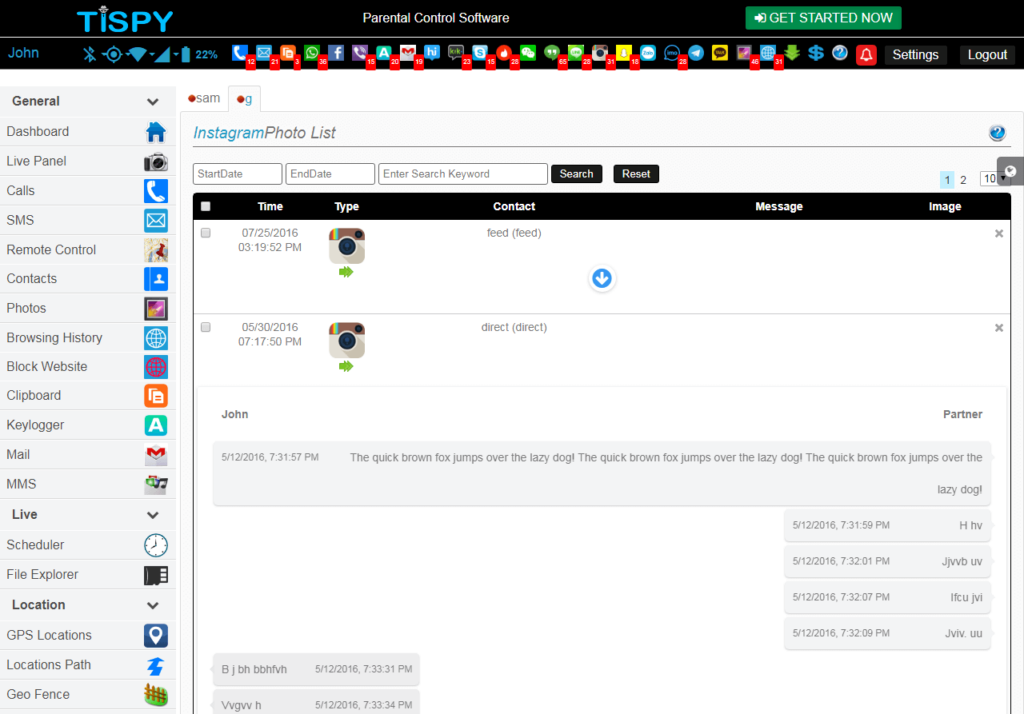Viewport: 1024px width, 714px height.
Task: Click the Reset button
Action: 636,174
